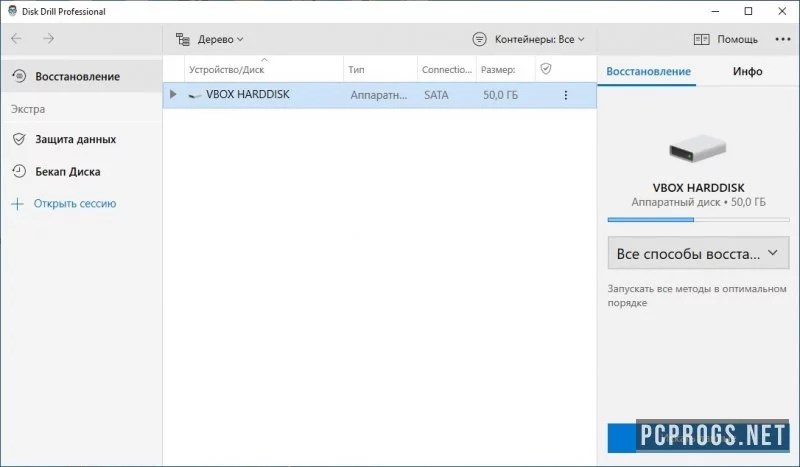Close the Disk Drill window

(782, 11)
